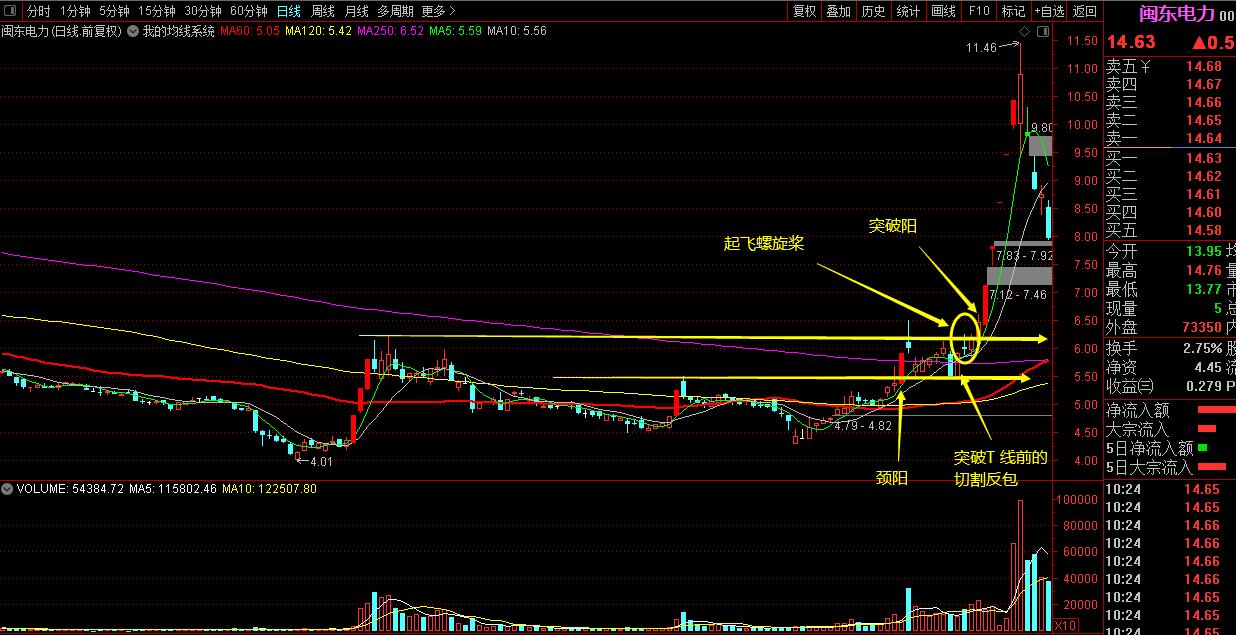The width and height of the screenshot is (1236, 635).
Task: Click the MA120: 5.42 indicator value
Action: [318, 31]
